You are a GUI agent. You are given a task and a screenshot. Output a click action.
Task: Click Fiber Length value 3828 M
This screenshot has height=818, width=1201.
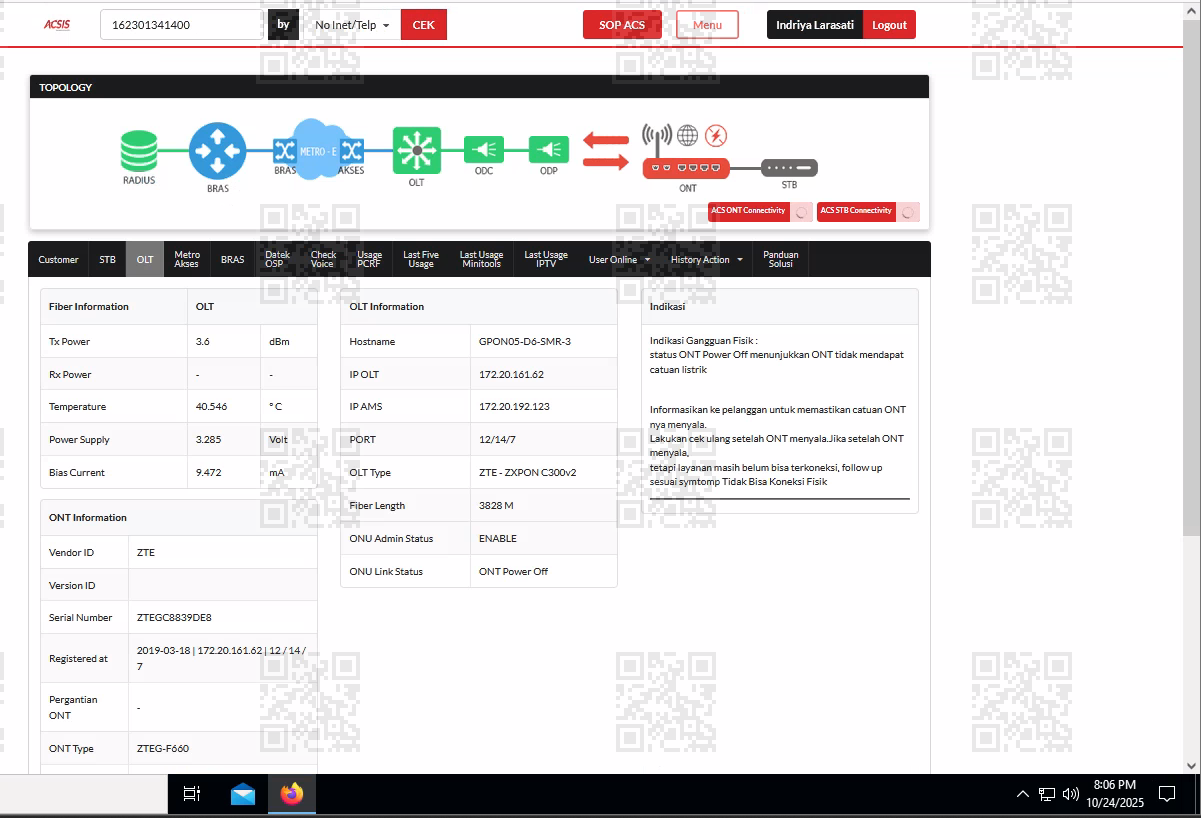click(x=497, y=506)
